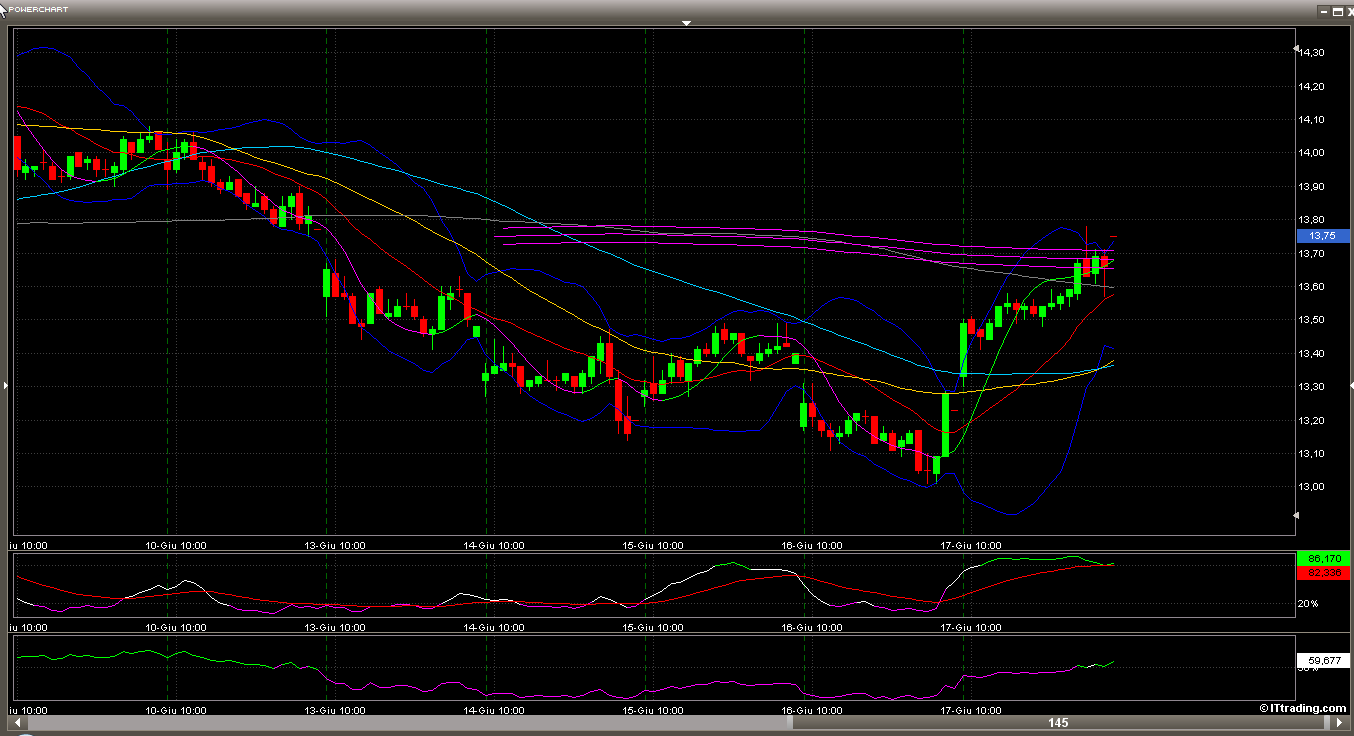Click the 14,30 price axis label
Screen dimensions: 1354x736
1311,52
